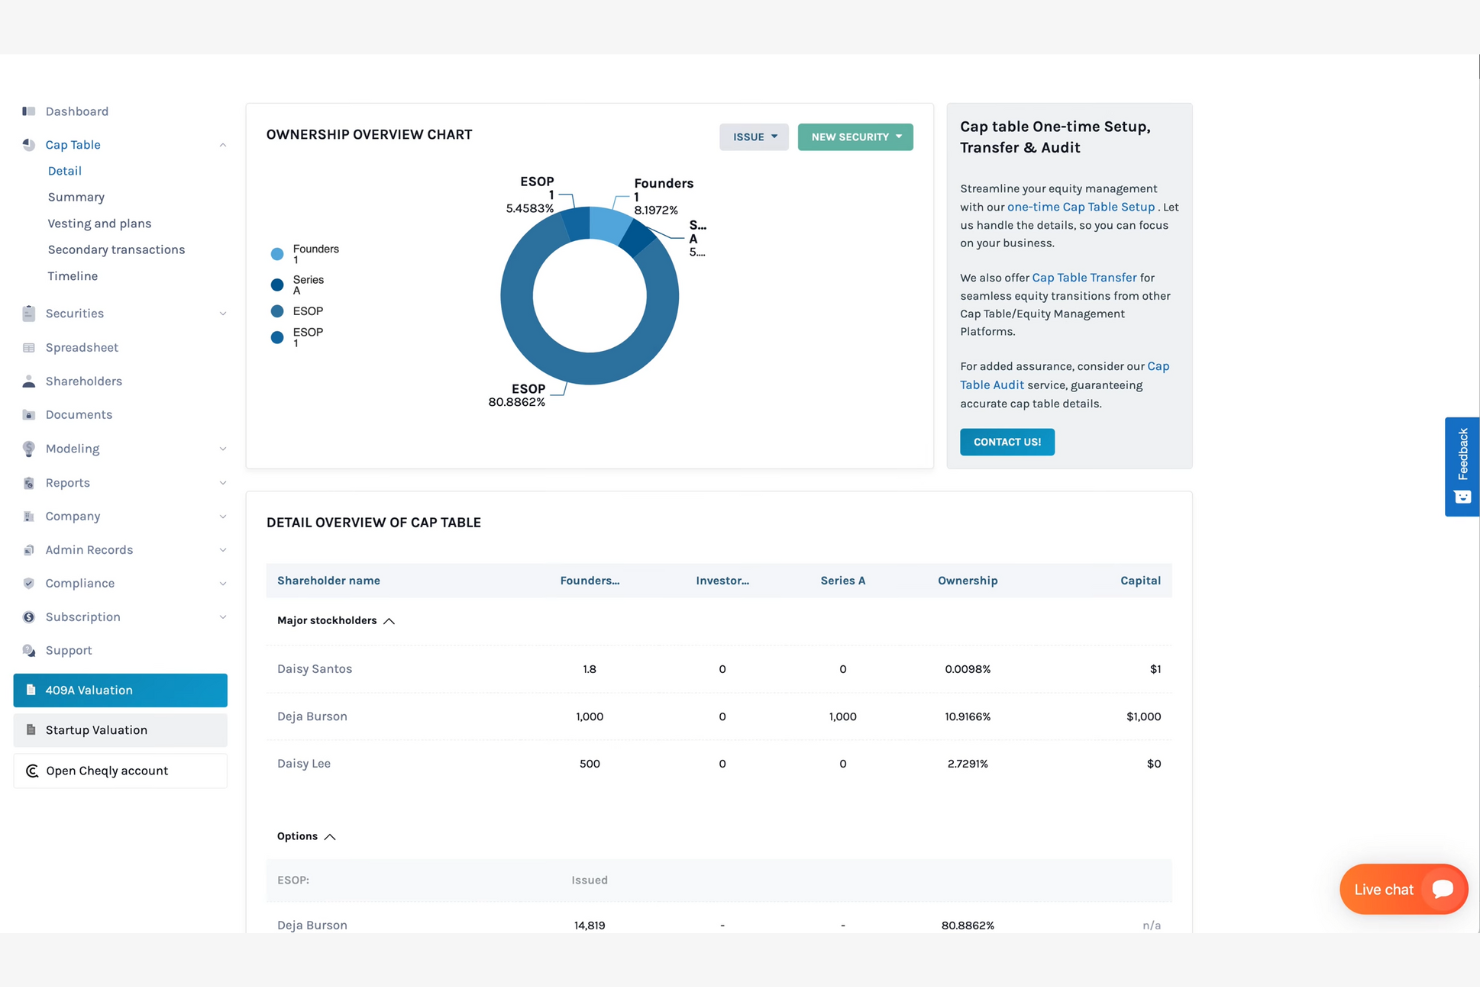Select the Shareholders sidebar icon
Viewport: 1480px width, 987px height.
pos(27,381)
